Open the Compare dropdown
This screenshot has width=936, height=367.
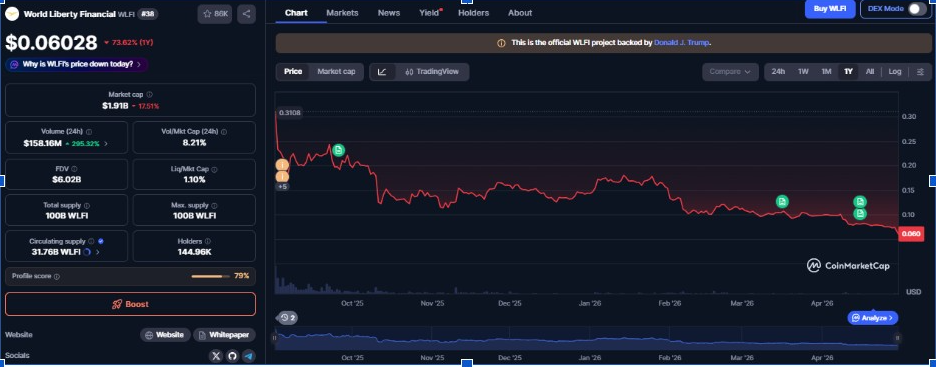pyautogui.click(x=730, y=72)
